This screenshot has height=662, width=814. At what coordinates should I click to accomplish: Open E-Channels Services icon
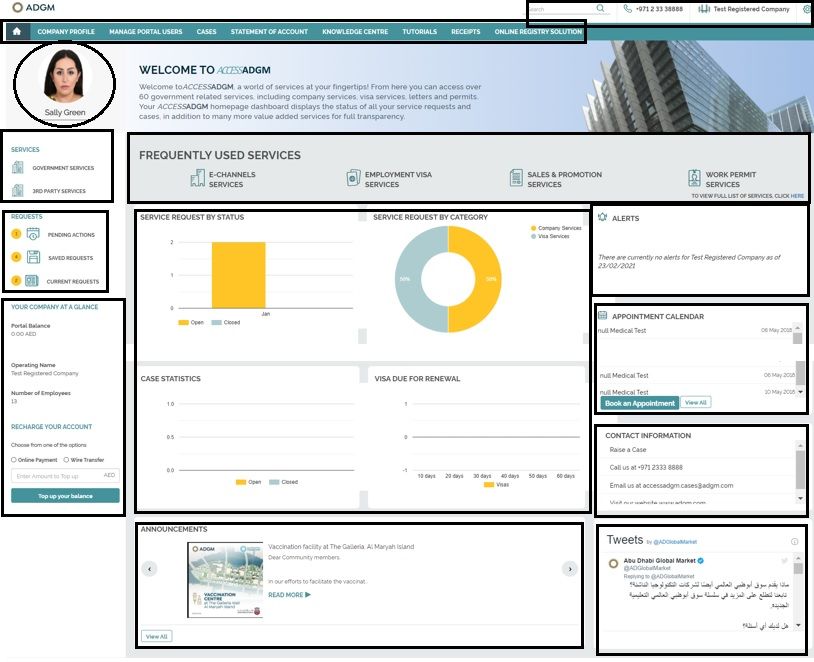[197, 178]
